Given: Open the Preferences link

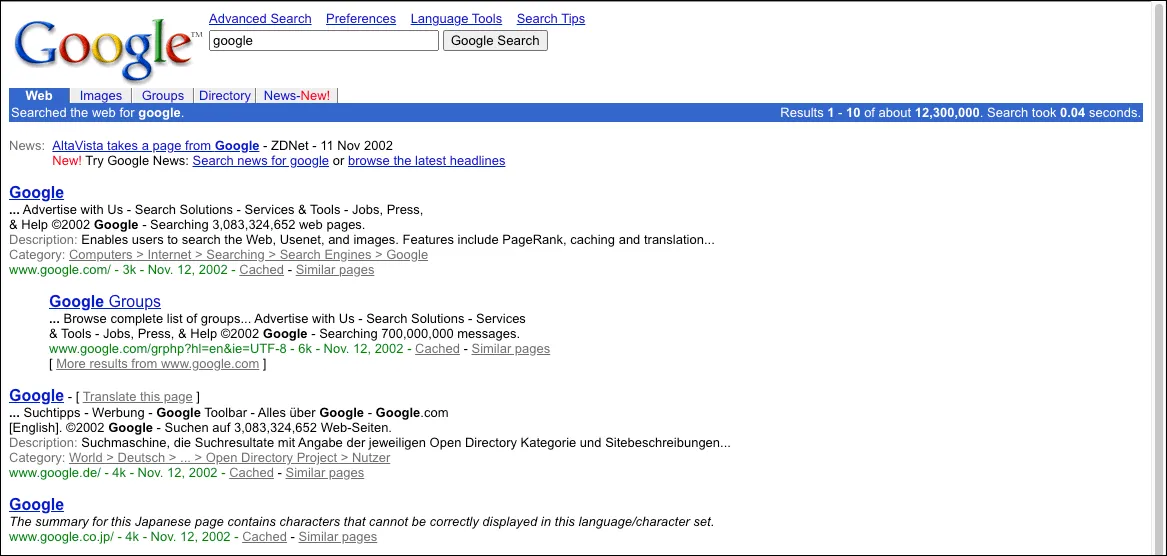Looking at the screenshot, I should point(361,19).
